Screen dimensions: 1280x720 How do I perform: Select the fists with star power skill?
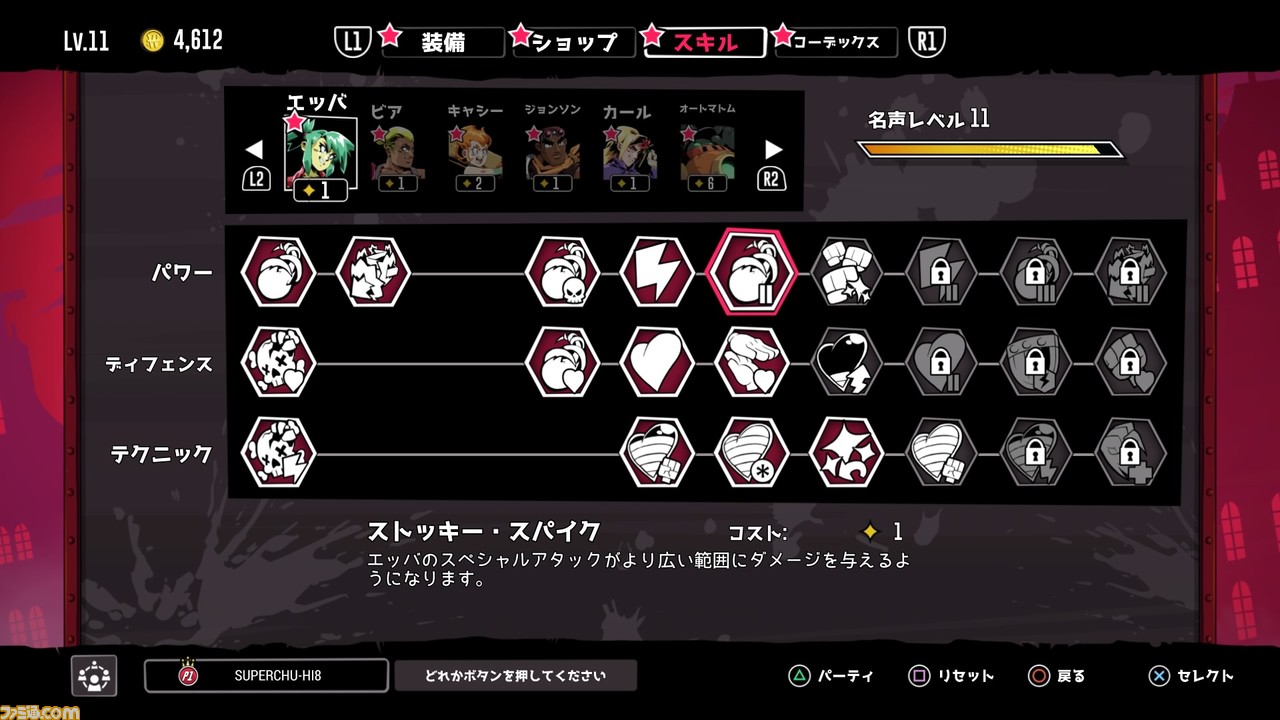coord(847,272)
